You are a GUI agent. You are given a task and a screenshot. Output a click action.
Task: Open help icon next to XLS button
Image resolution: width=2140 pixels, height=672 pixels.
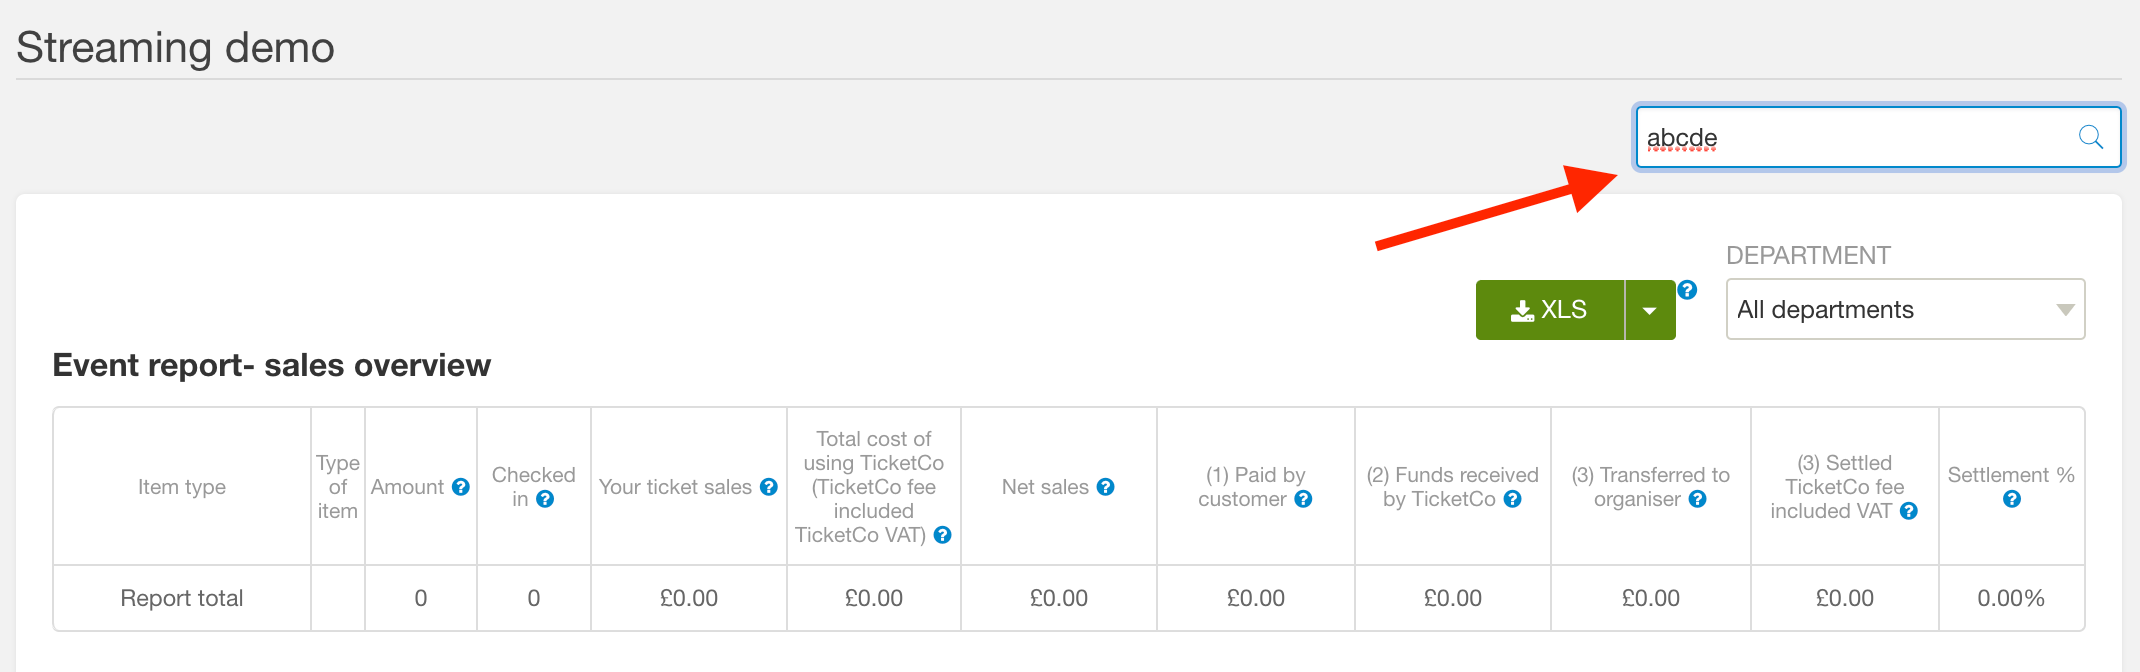pos(1687,290)
